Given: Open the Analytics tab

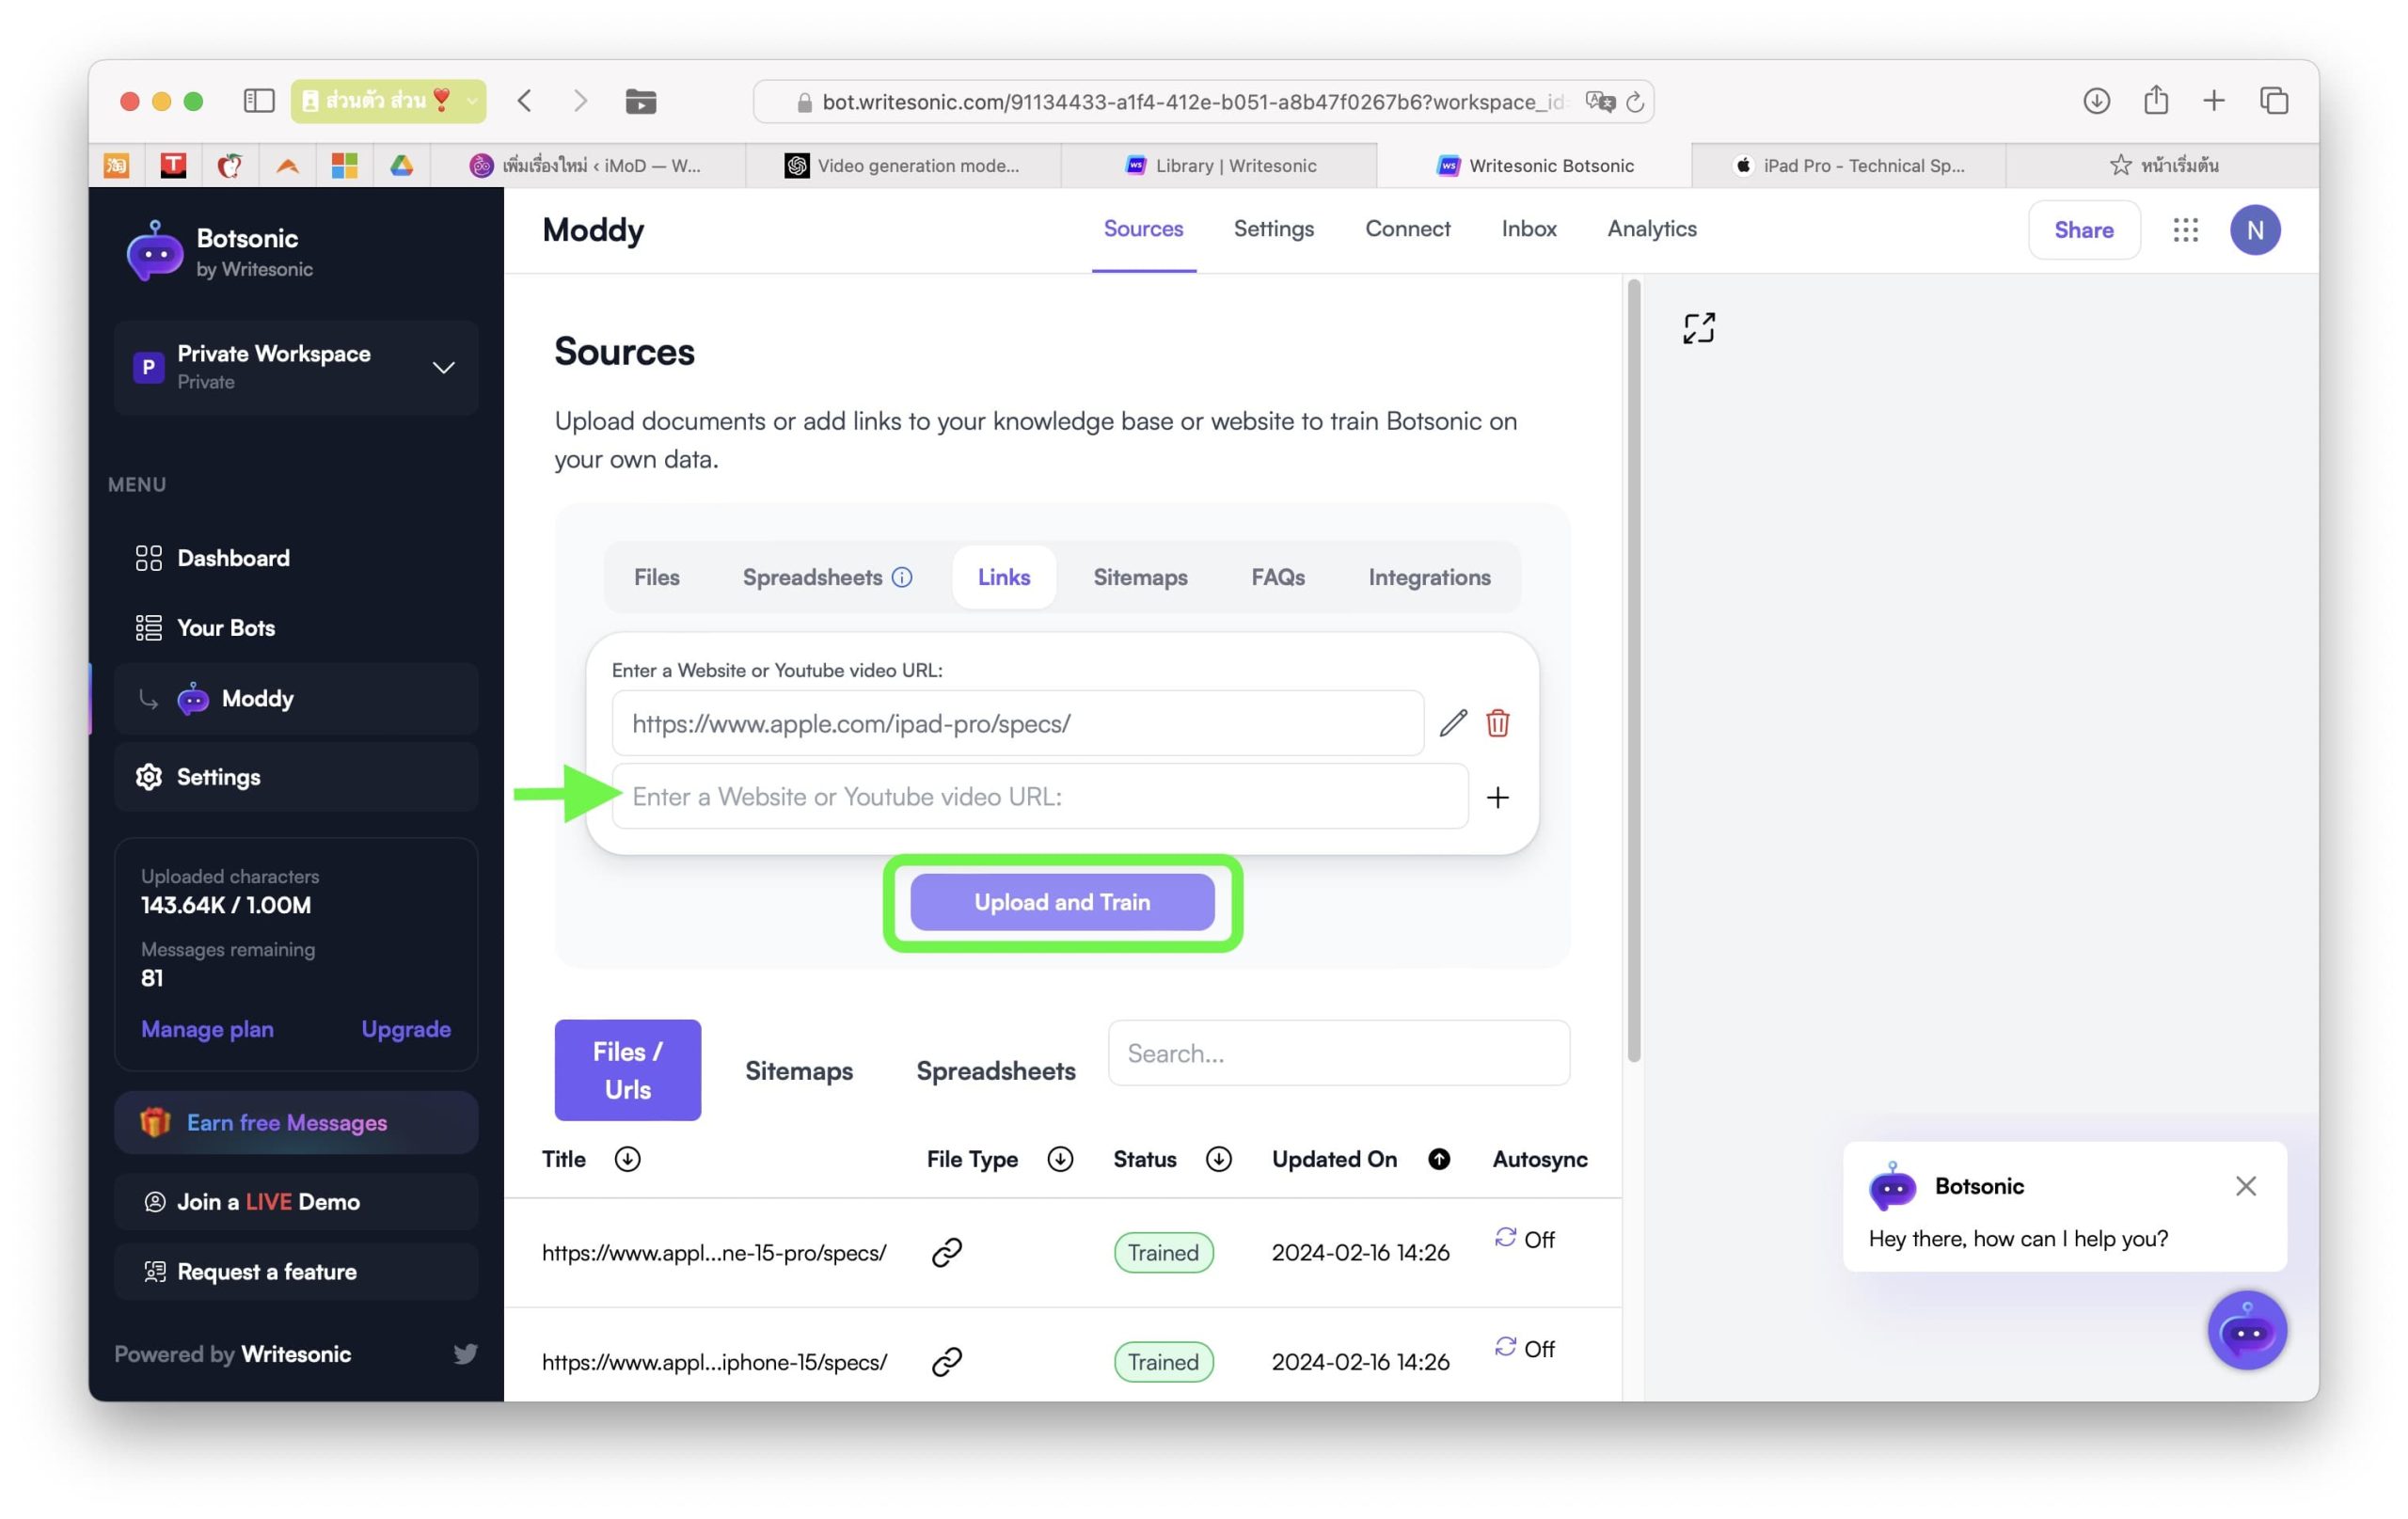Looking at the screenshot, I should click(1651, 229).
